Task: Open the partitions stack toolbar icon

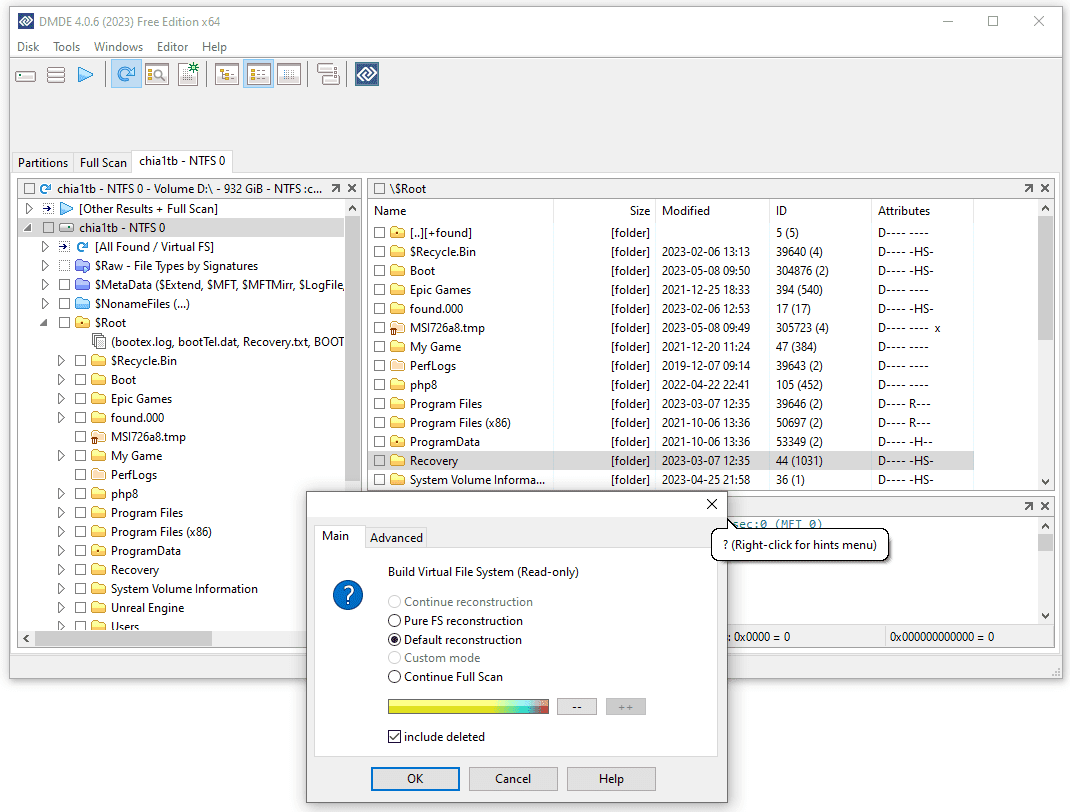Action: [x=56, y=74]
